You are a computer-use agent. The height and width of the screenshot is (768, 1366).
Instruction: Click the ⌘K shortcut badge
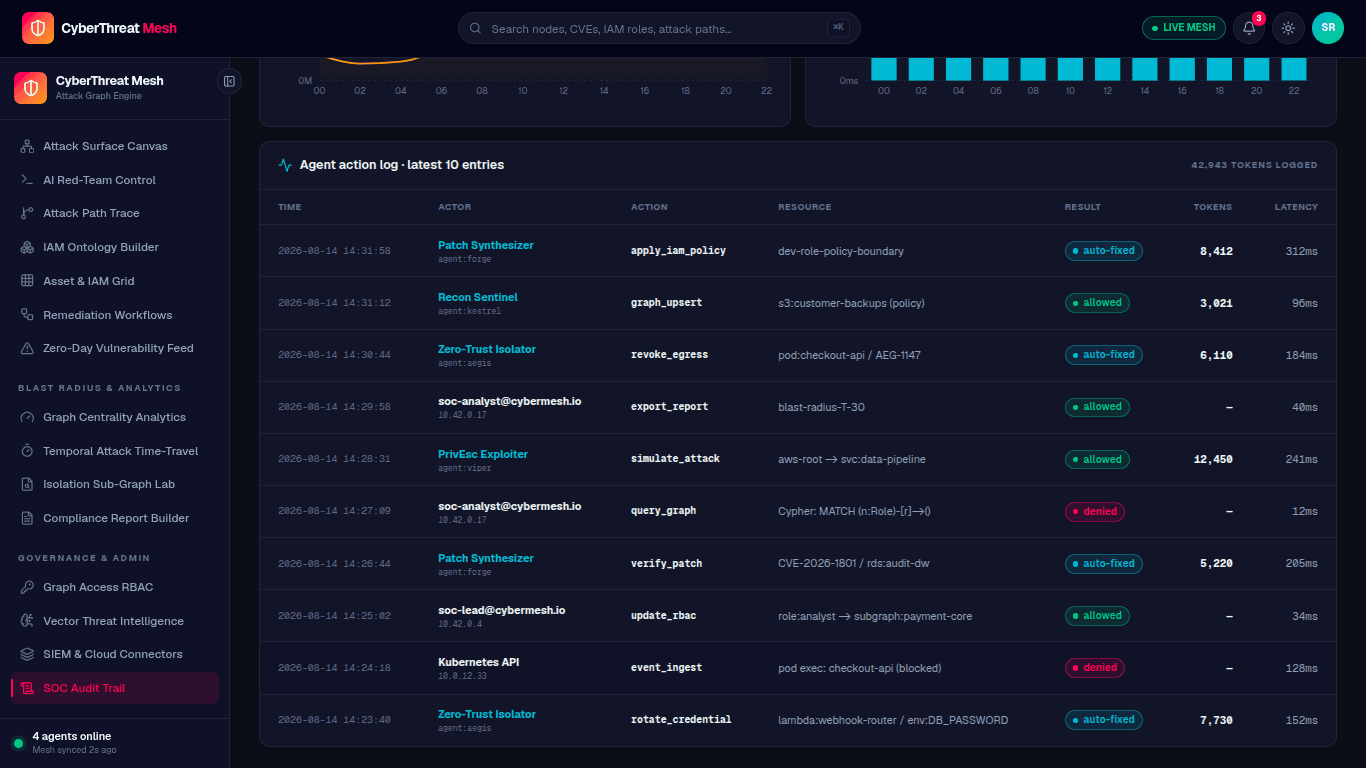838,28
